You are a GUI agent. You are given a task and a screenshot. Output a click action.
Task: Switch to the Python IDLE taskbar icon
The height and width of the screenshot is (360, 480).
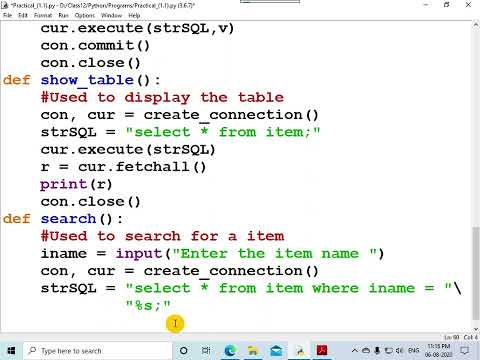(300, 351)
